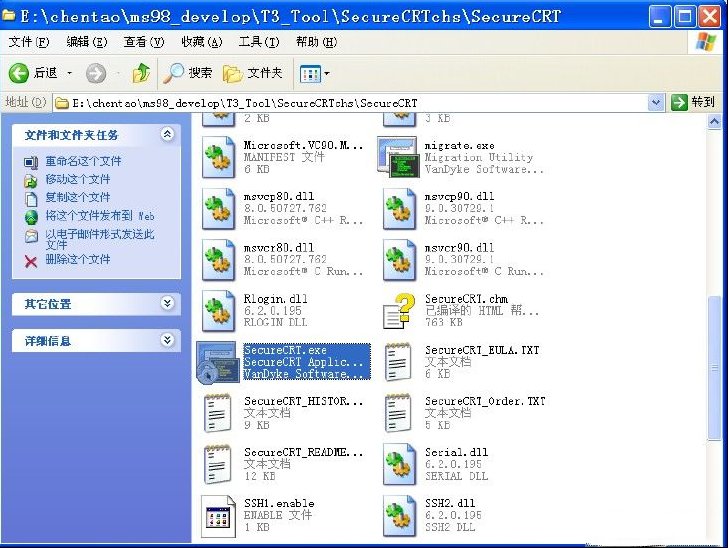Image resolution: width=728 pixels, height=548 pixels.
Task: Click the file name msvcr90.dll
Action: pyautogui.click(x=459, y=248)
